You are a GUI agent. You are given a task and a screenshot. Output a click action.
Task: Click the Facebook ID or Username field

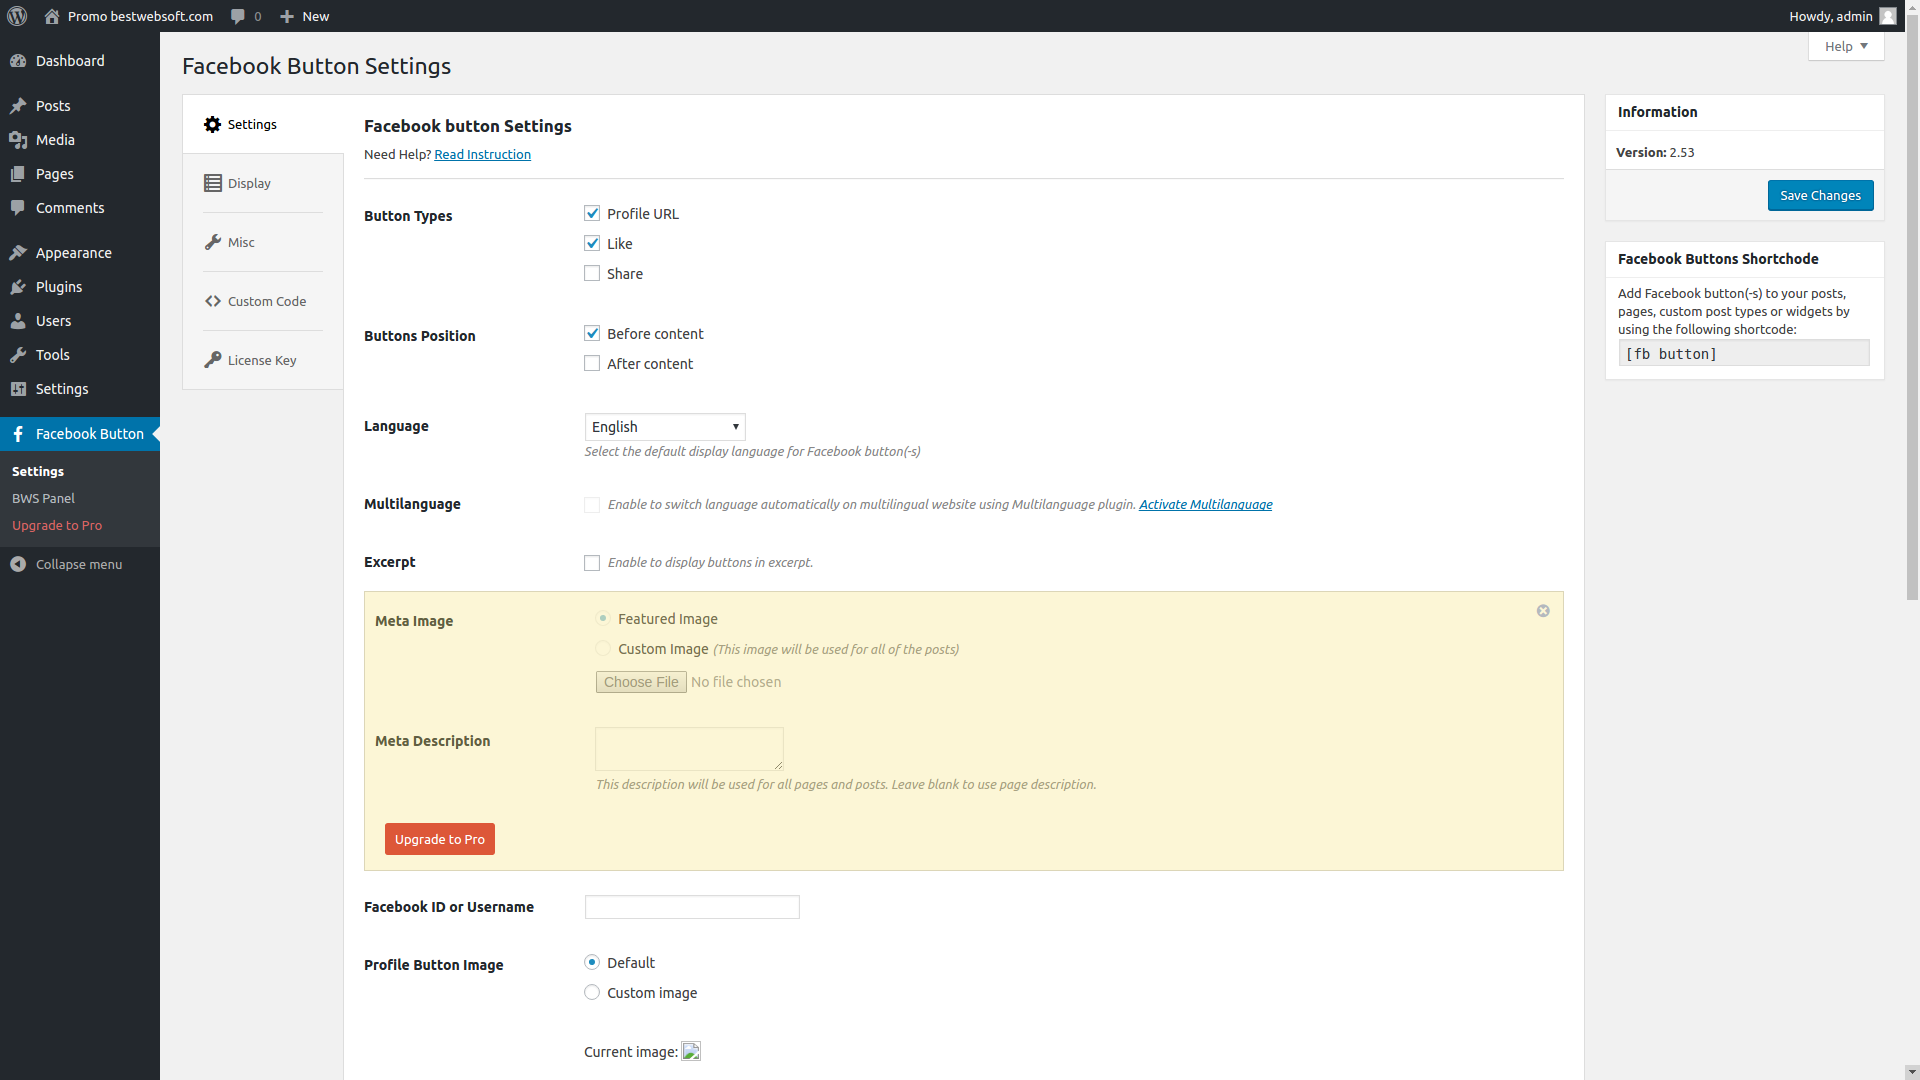coord(692,907)
